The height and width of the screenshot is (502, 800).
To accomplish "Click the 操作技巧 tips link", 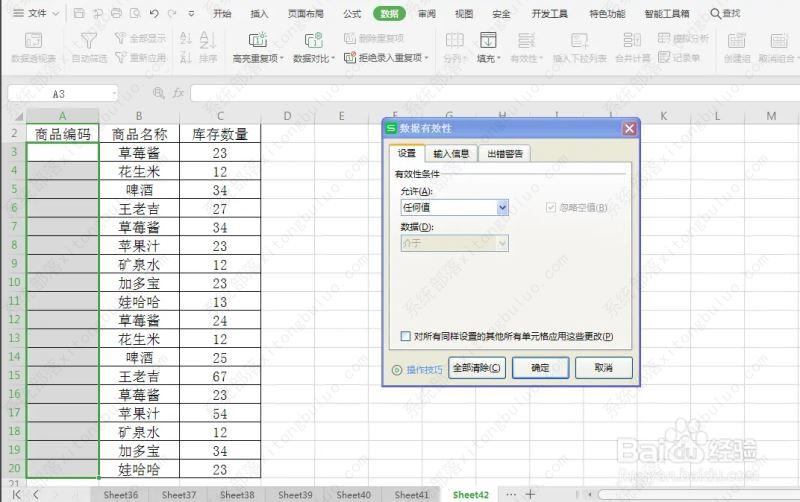I will tap(417, 369).
